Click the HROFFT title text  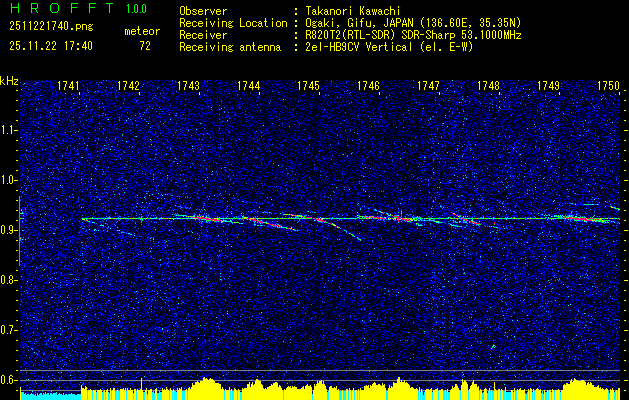click(x=62, y=8)
